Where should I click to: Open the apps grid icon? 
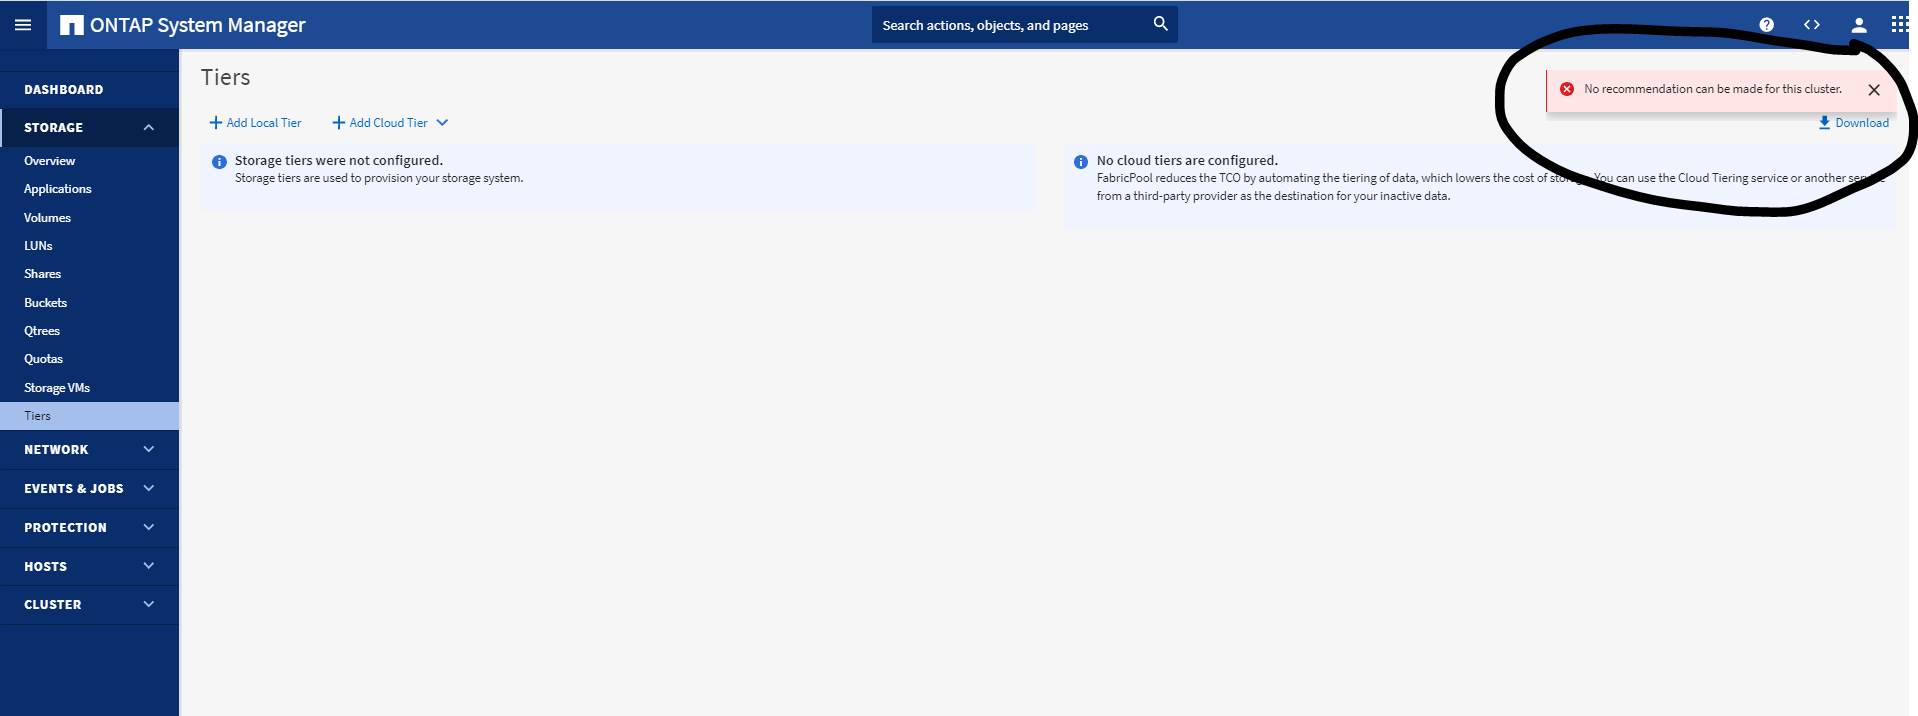pyautogui.click(x=1899, y=25)
